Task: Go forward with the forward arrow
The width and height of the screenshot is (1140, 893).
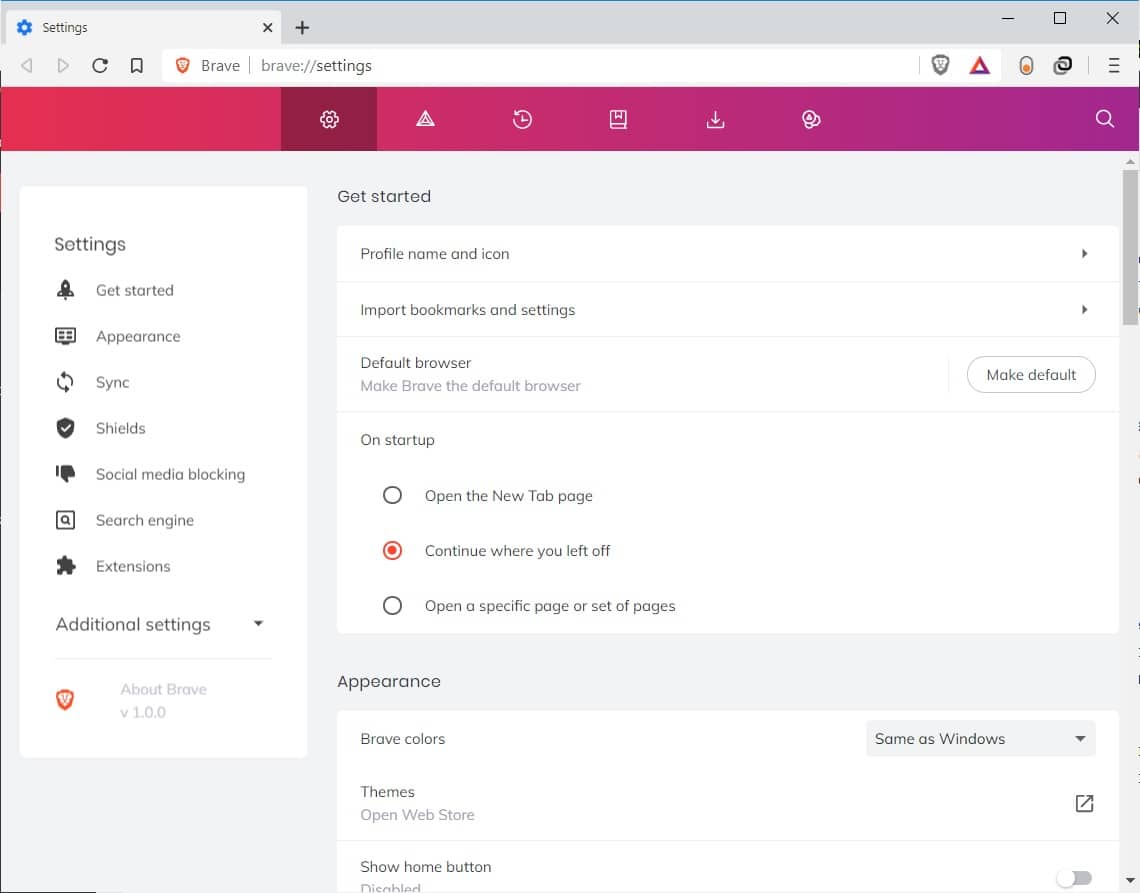Action: click(x=63, y=65)
